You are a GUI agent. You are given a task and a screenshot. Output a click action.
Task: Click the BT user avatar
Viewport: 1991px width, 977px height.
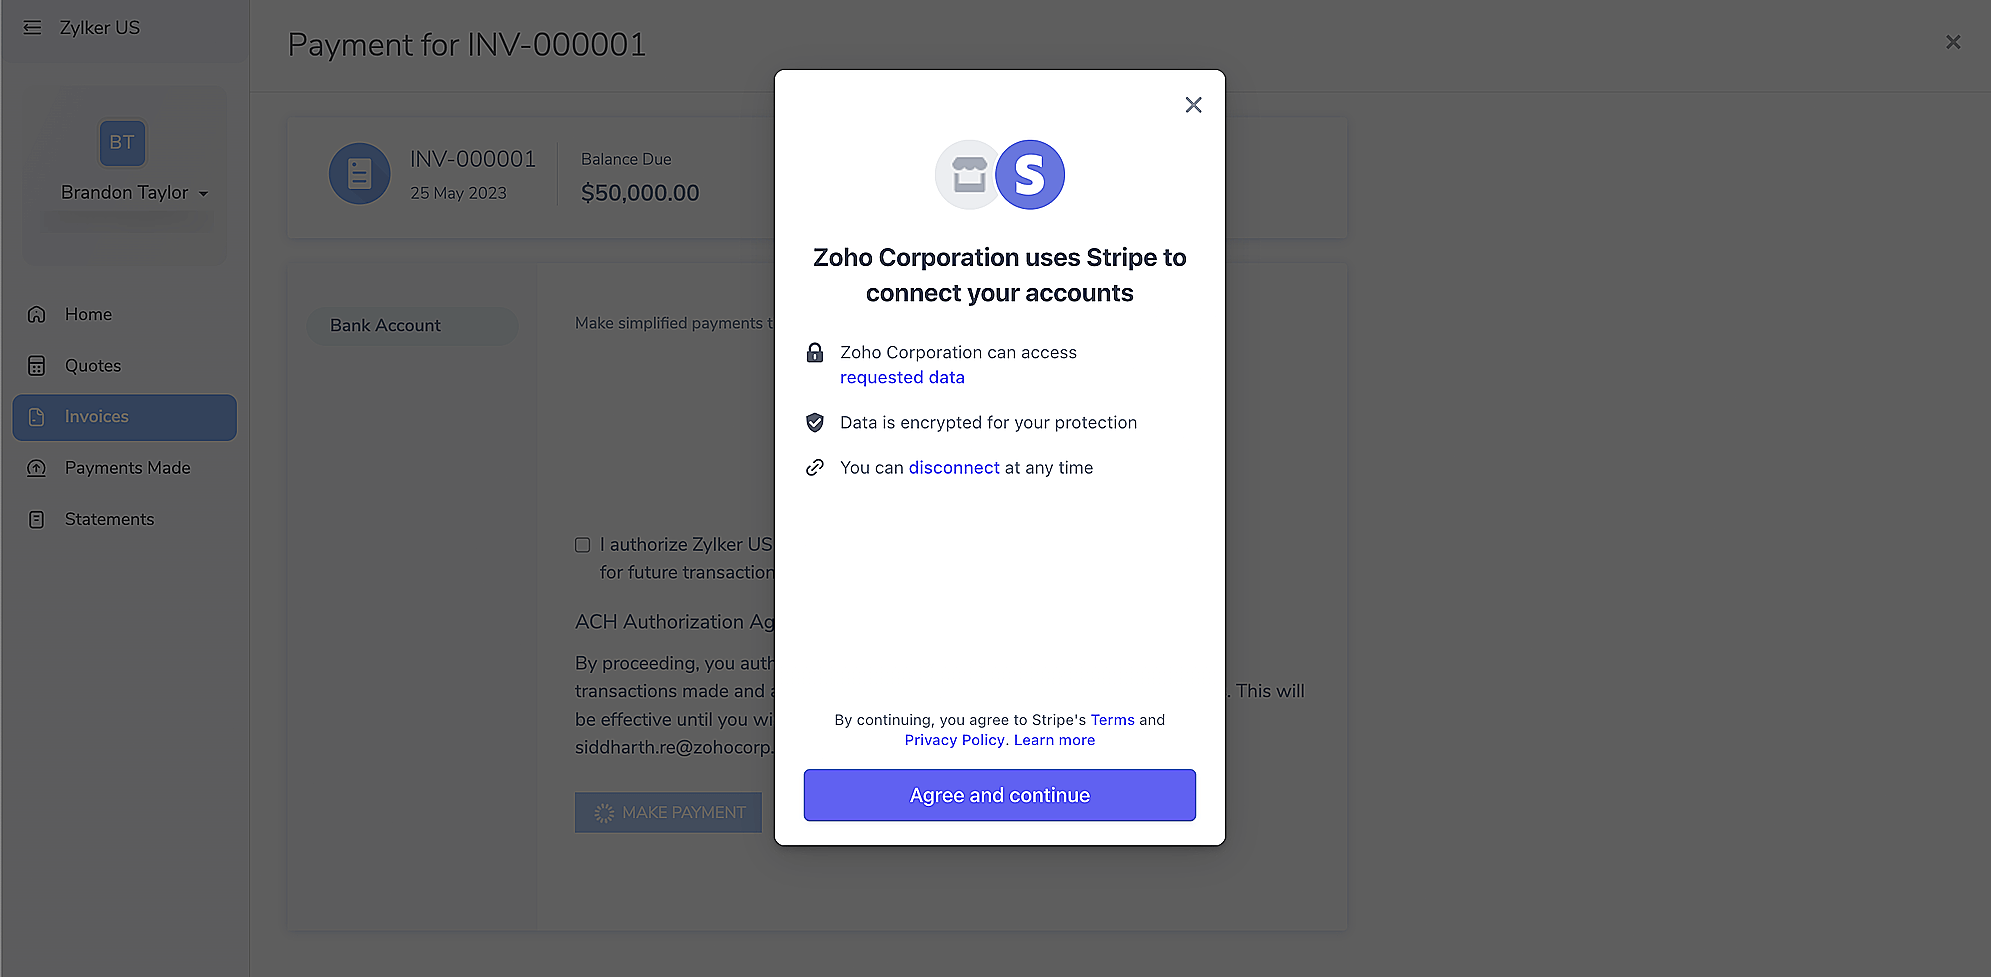[x=122, y=143]
